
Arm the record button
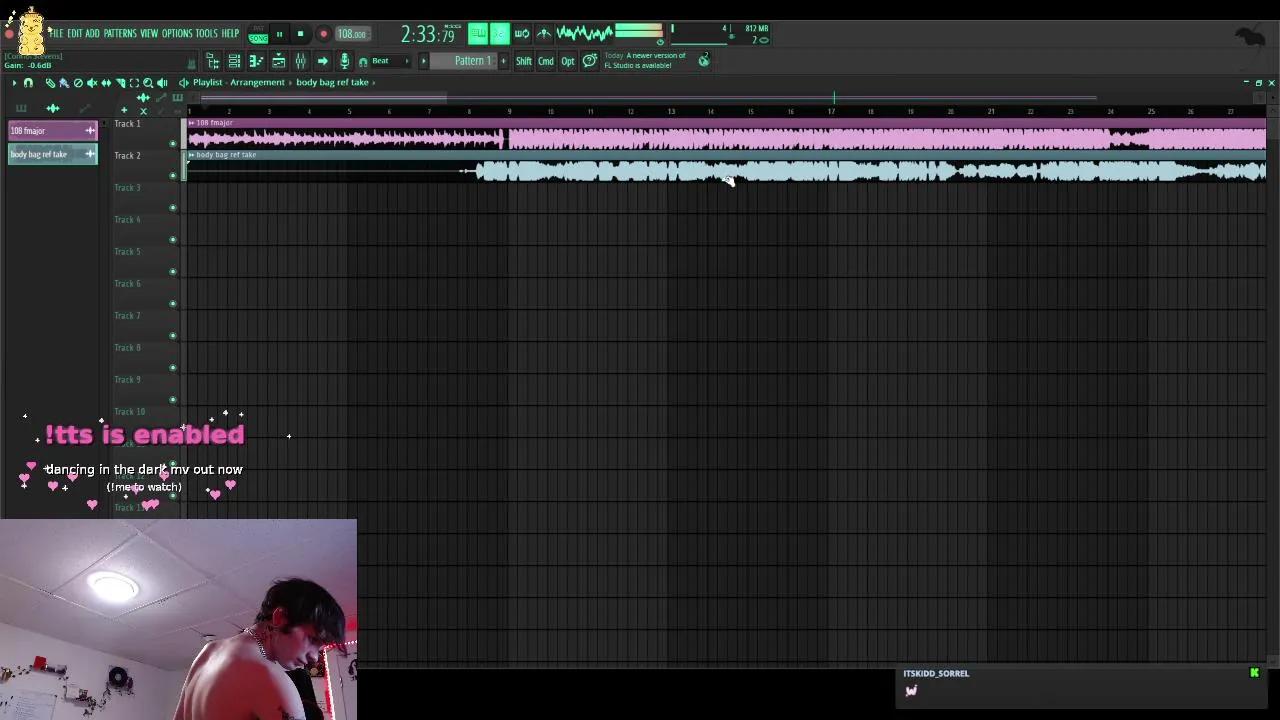pyautogui.click(x=323, y=34)
